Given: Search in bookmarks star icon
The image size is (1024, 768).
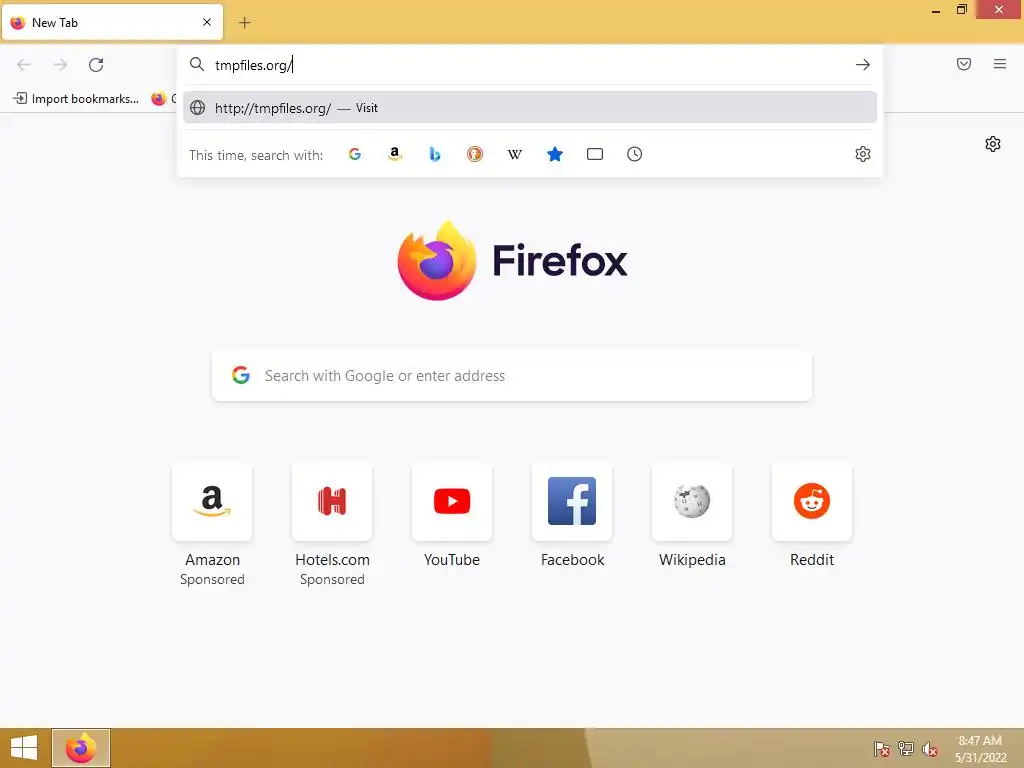Looking at the screenshot, I should click(554, 154).
